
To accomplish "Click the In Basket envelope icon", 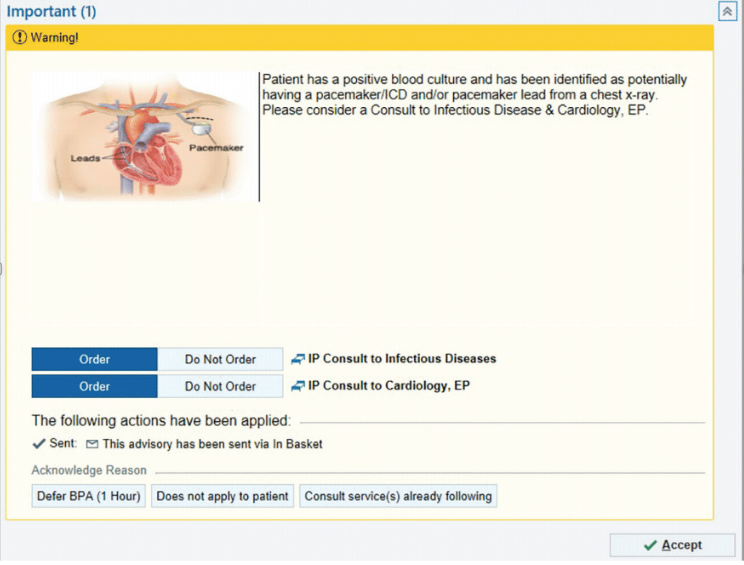I will [92, 444].
